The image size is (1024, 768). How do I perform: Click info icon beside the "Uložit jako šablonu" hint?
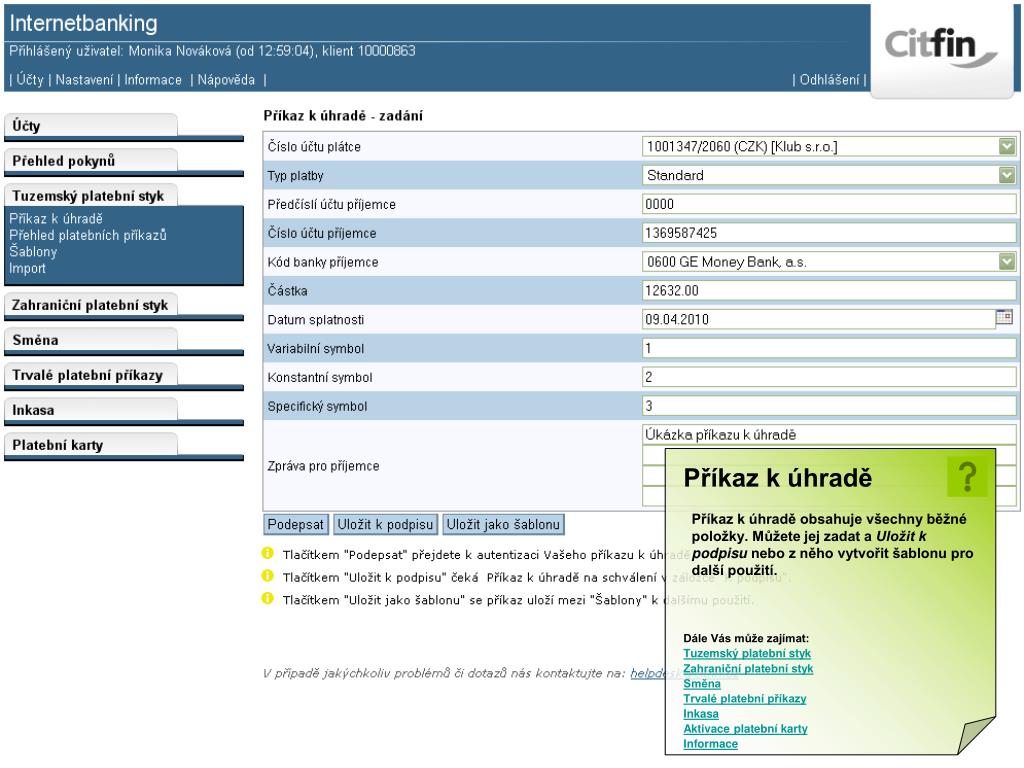click(x=268, y=599)
